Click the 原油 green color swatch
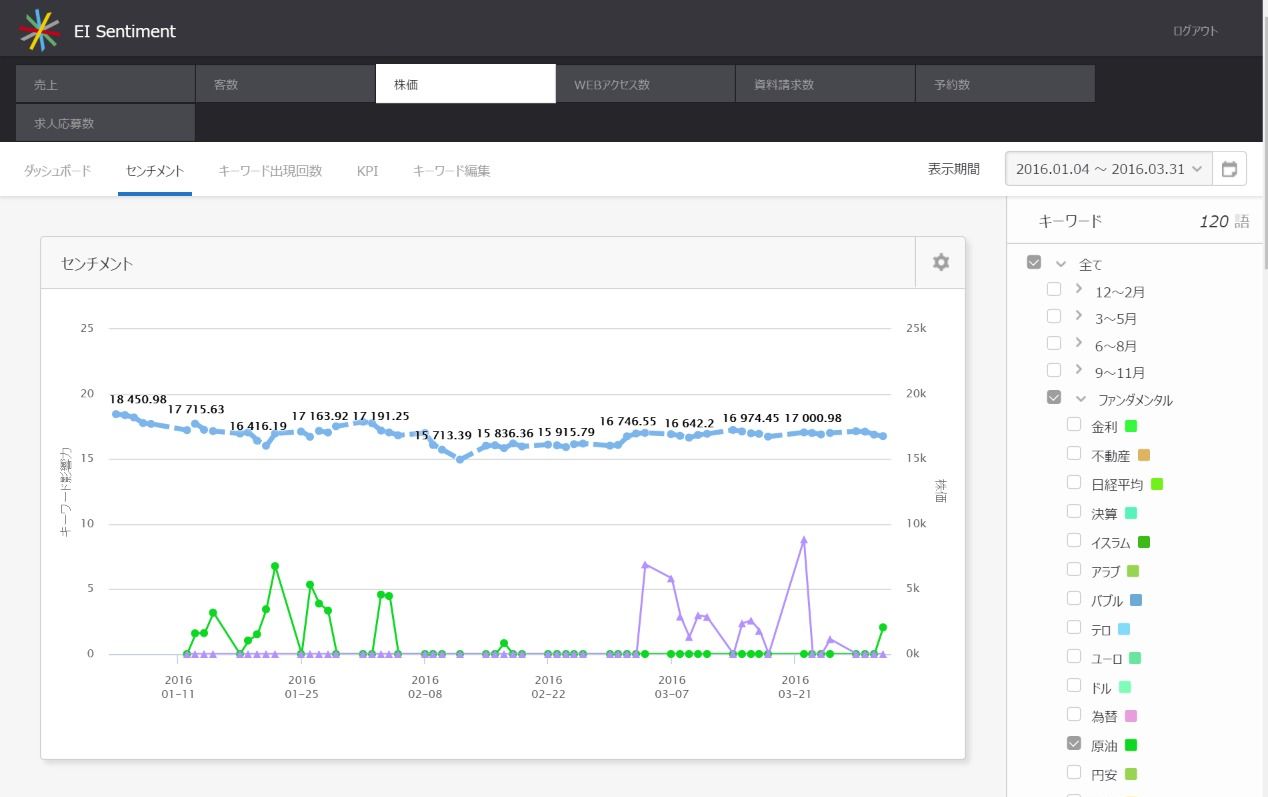This screenshot has height=797, width=1268. pos(1131,745)
